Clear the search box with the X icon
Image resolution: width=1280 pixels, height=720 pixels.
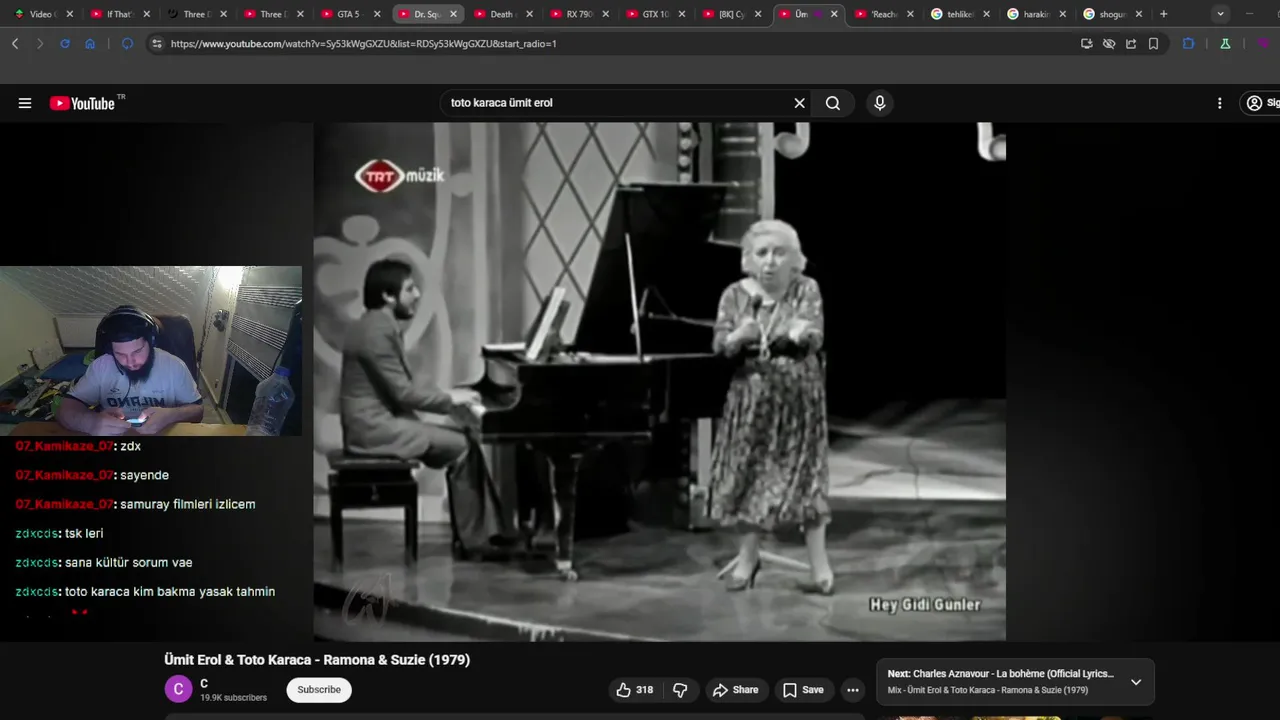click(799, 103)
